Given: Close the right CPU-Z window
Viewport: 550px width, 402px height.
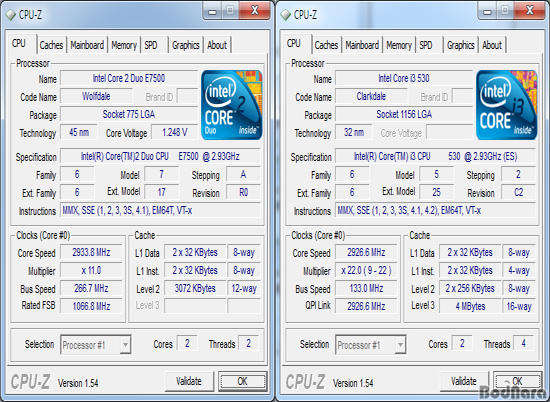Looking at the screenshot, I should 530,11.
